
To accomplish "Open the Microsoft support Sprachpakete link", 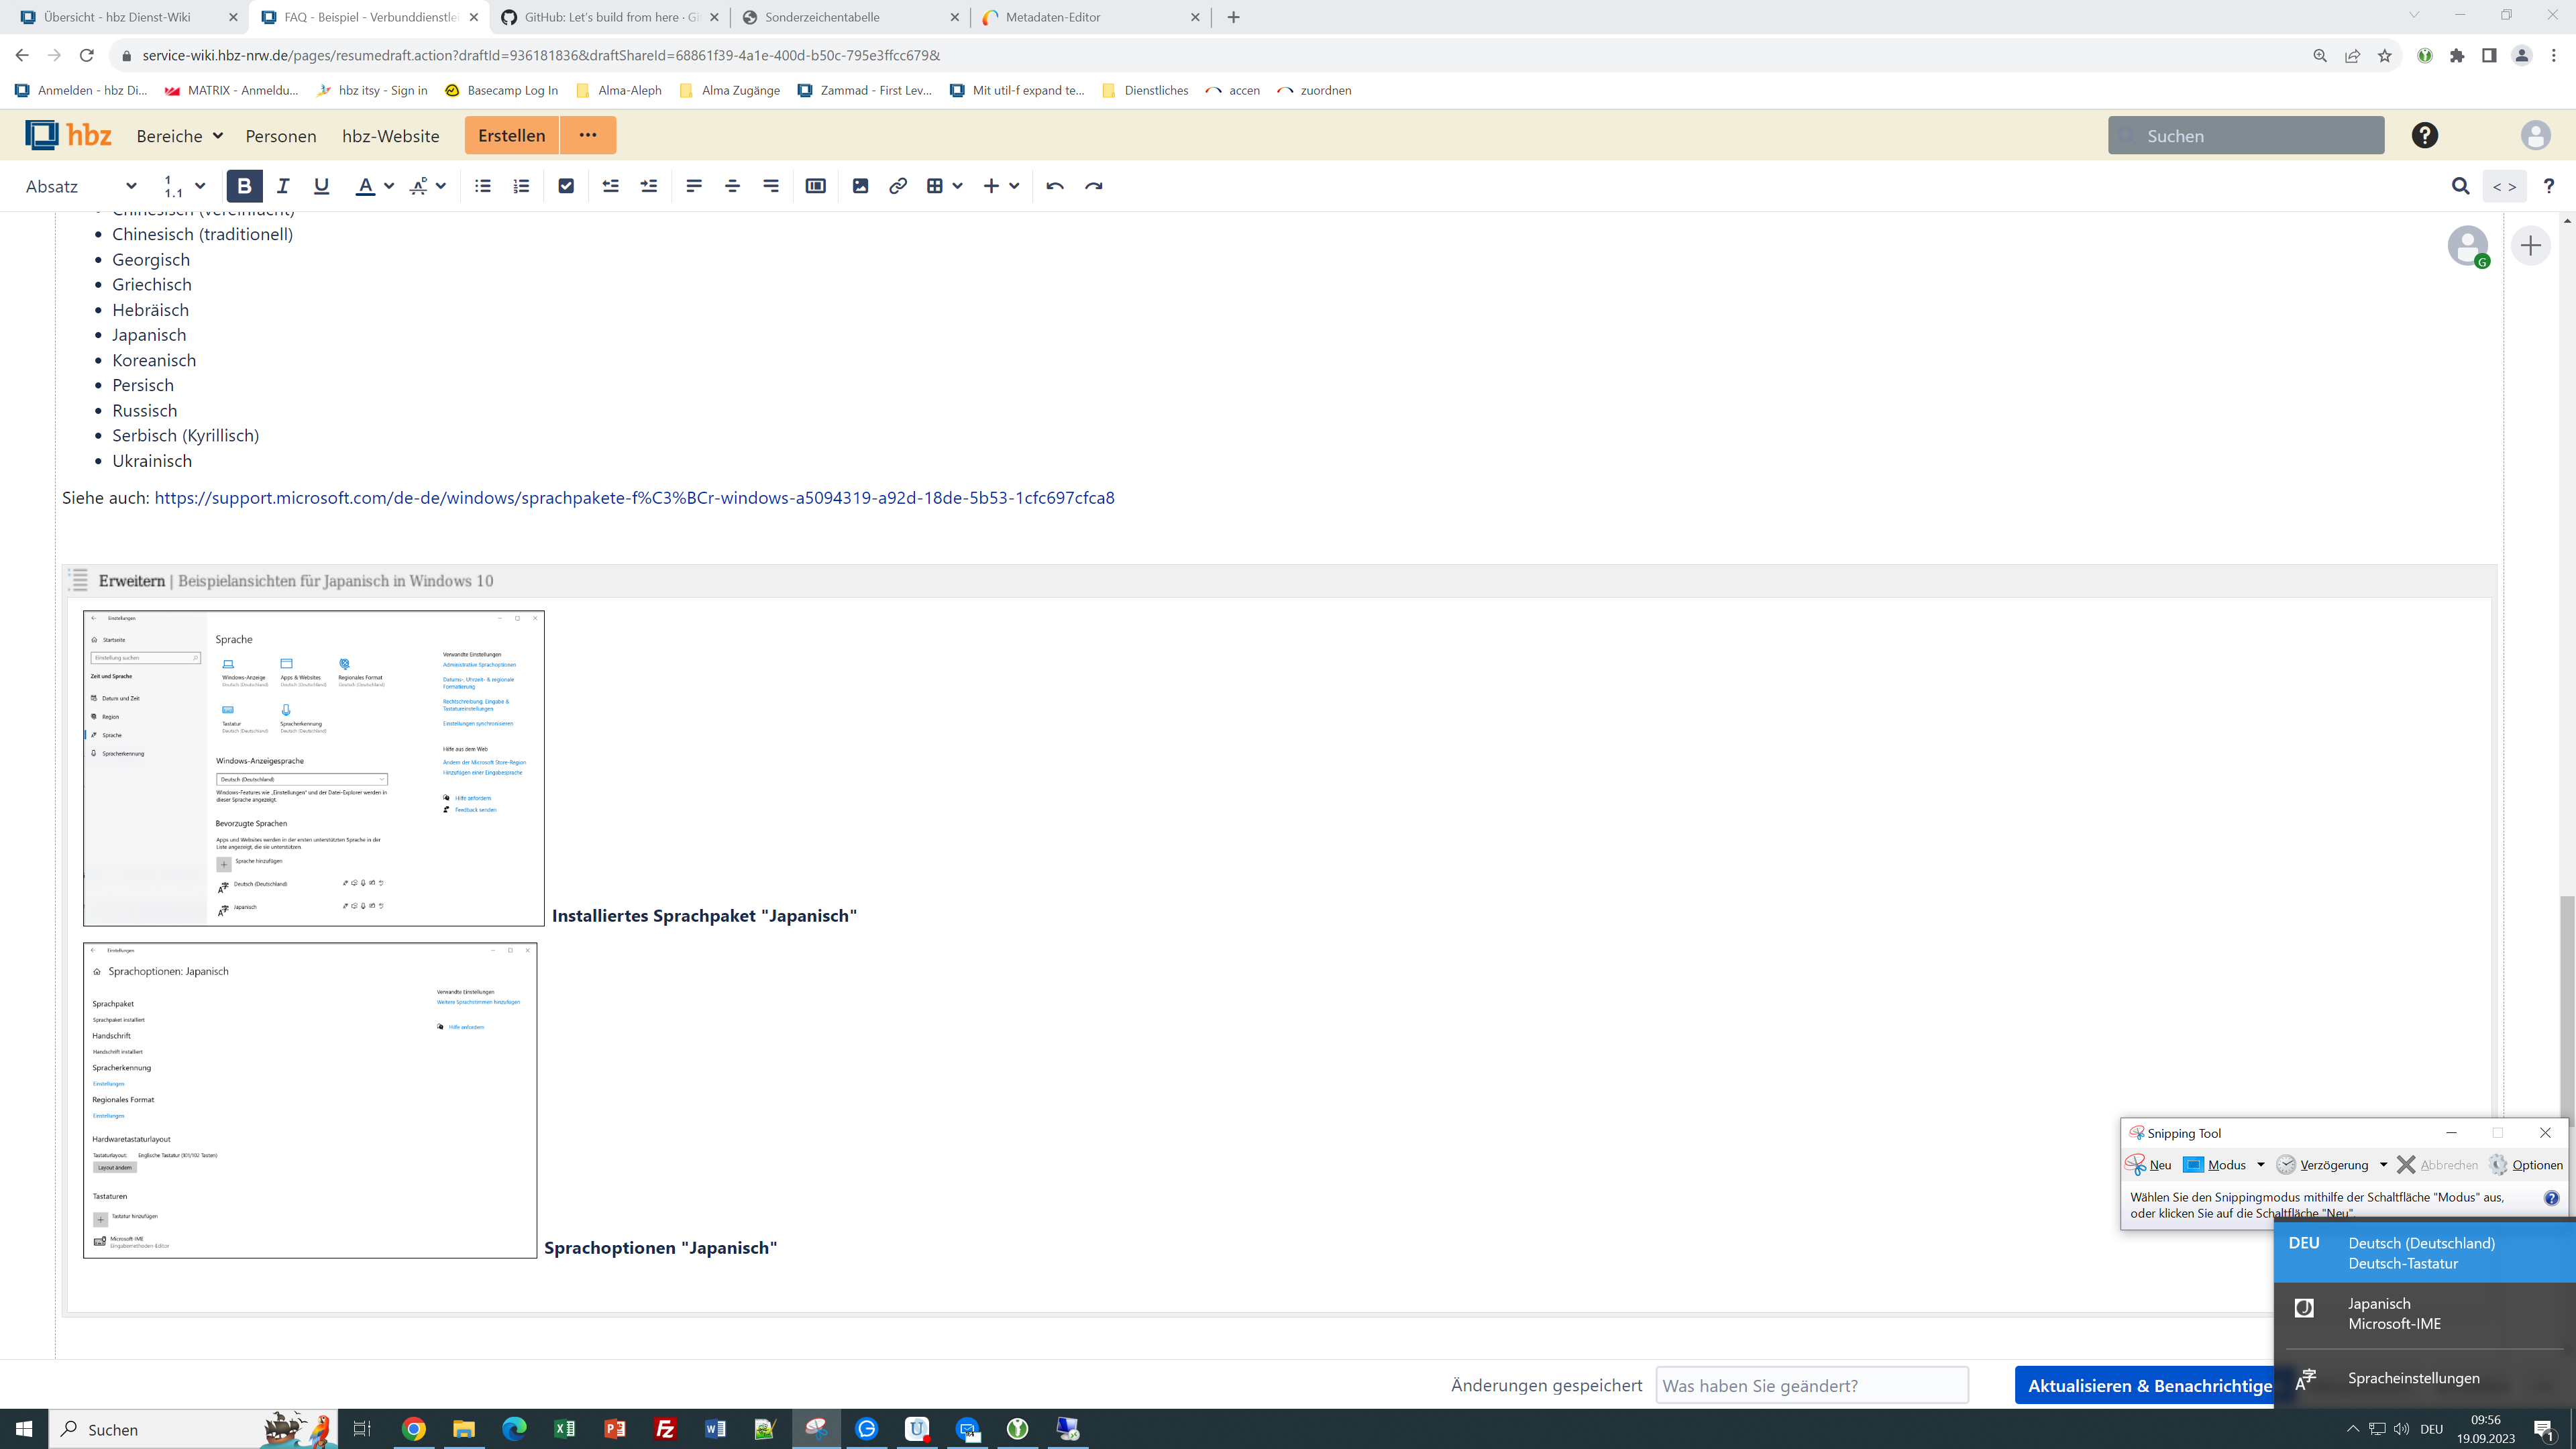I will [x=634, y=498].
